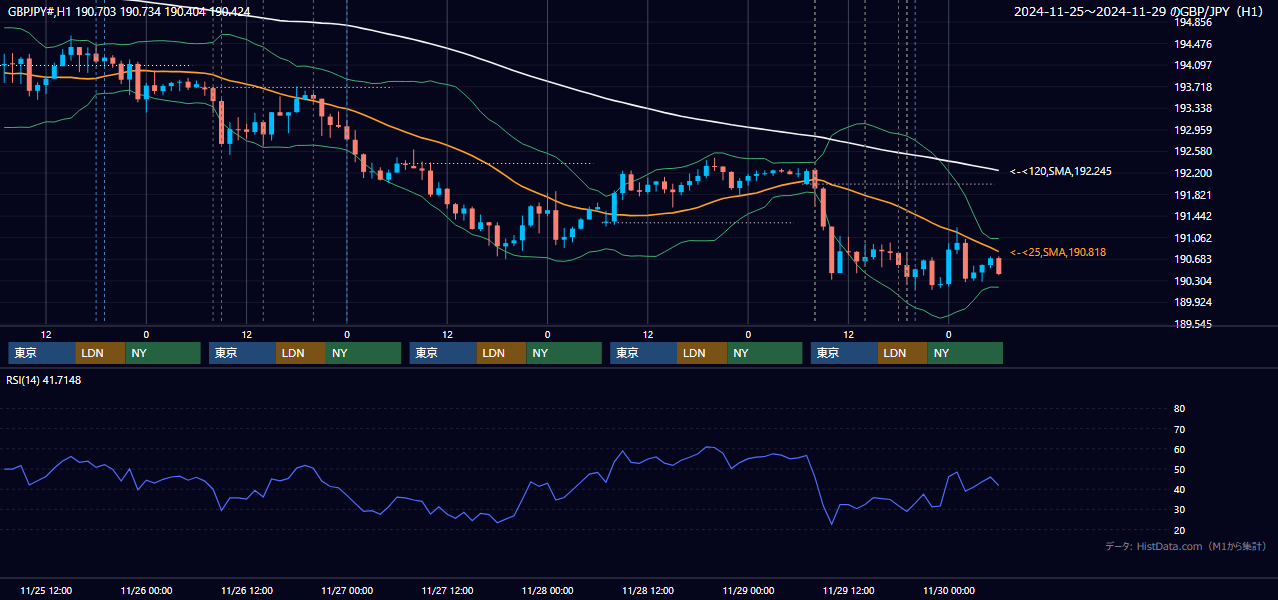The width and height of the screenshot is (1278, 600).
Task: Click the price axis value 192.200
Action: (x=1193, y=173)
